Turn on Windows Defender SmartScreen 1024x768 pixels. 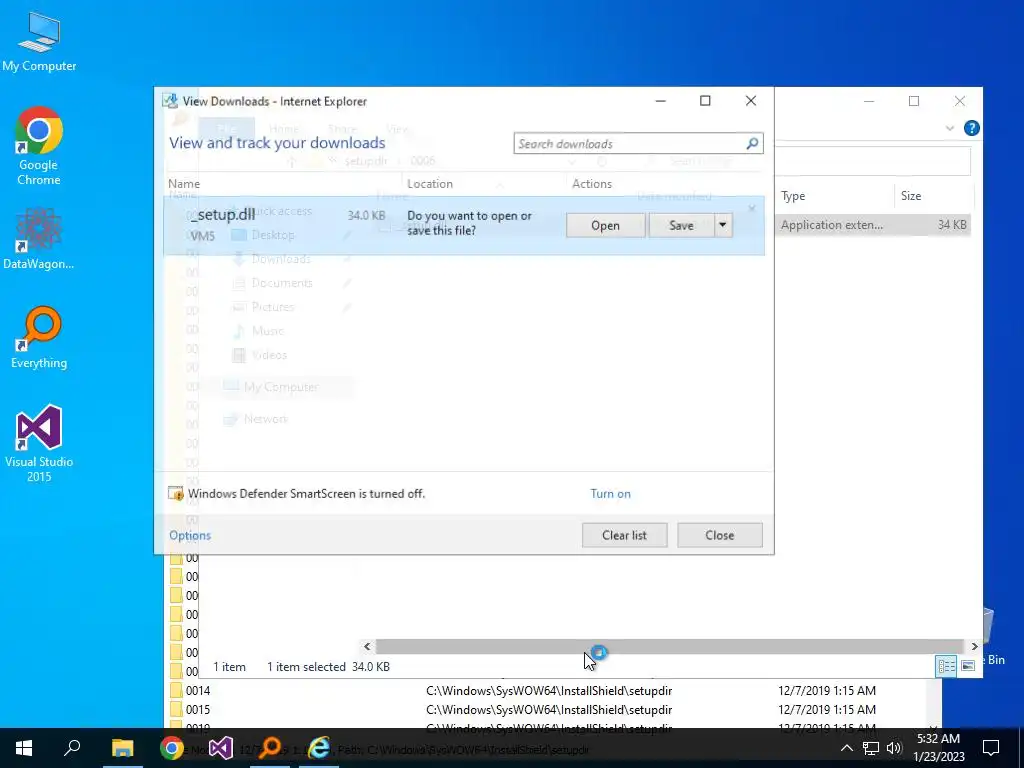coord(611,494)
